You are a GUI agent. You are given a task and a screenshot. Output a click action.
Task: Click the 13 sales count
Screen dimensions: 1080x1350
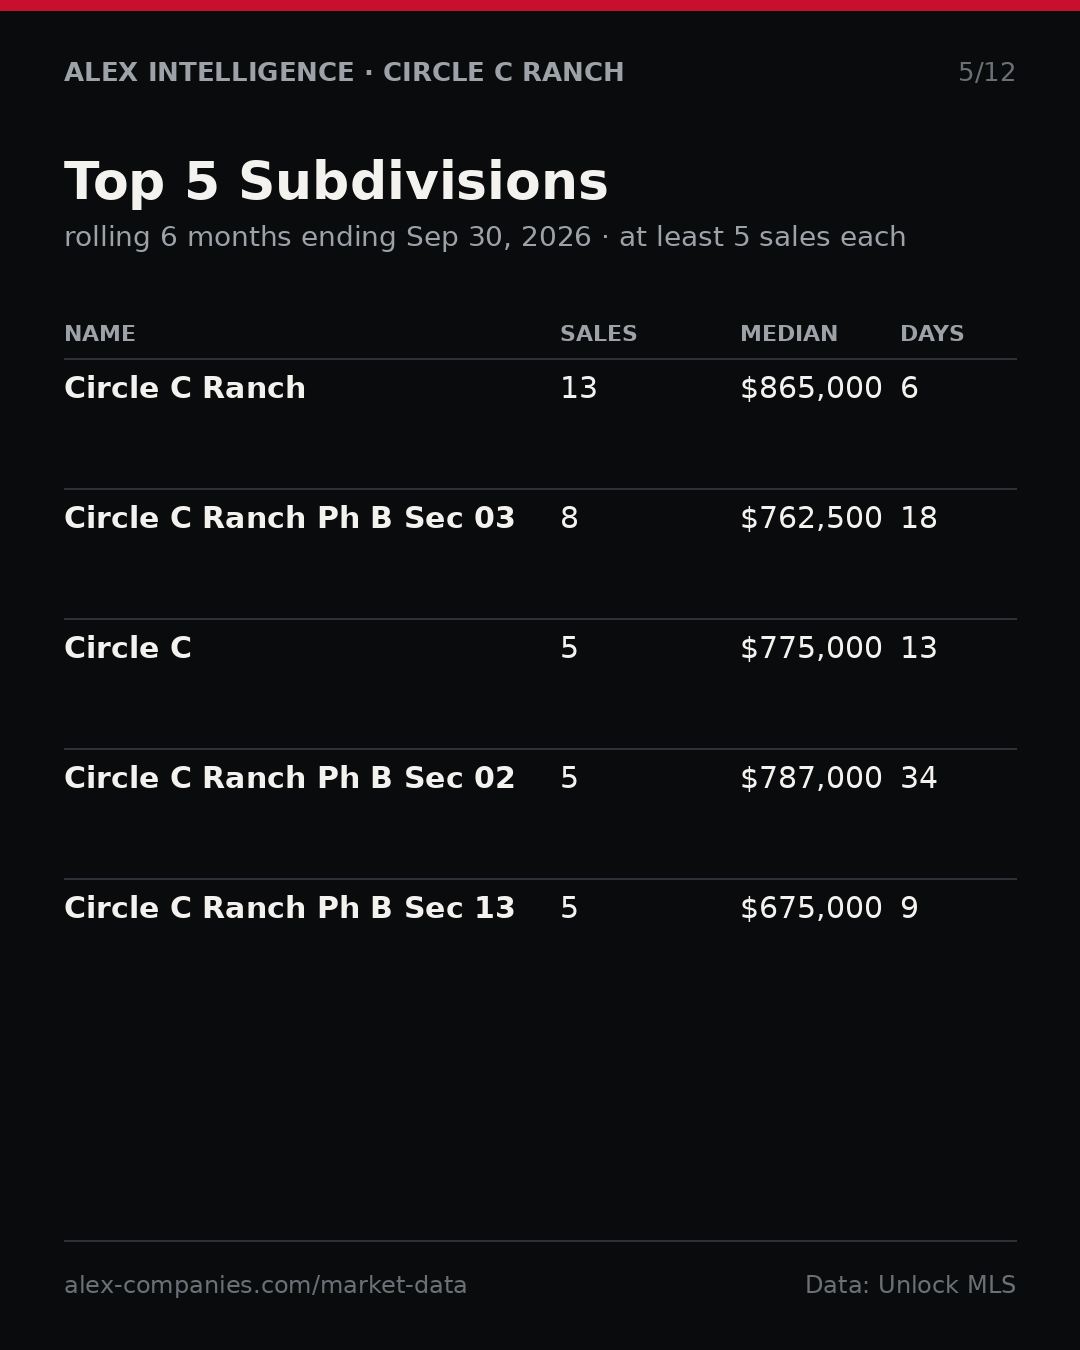click(x=579, y=389)
